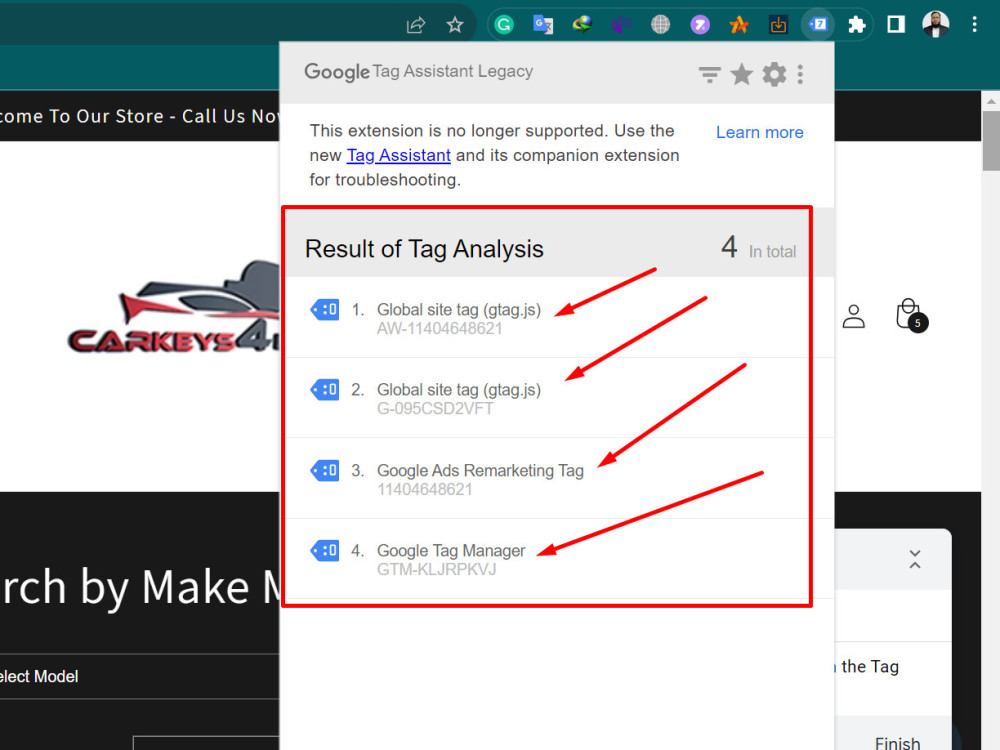Open the Grammarly extension icon
1000x750 pixels.
pyautogui.click(x=504, y=25)
